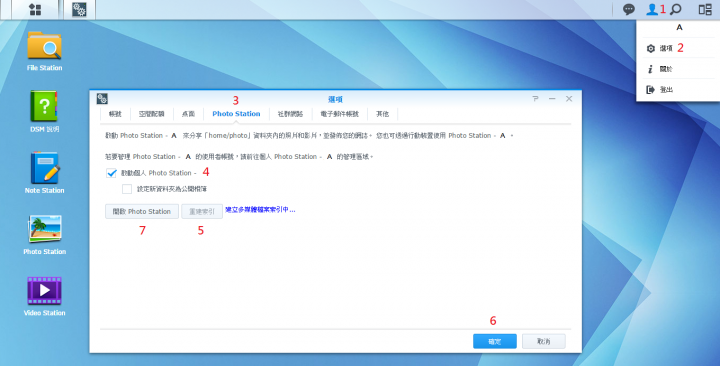The image size is (720, 366).
Task: Select the Photo Station tab
Action: pyautogui.click(x=236, y=114)
